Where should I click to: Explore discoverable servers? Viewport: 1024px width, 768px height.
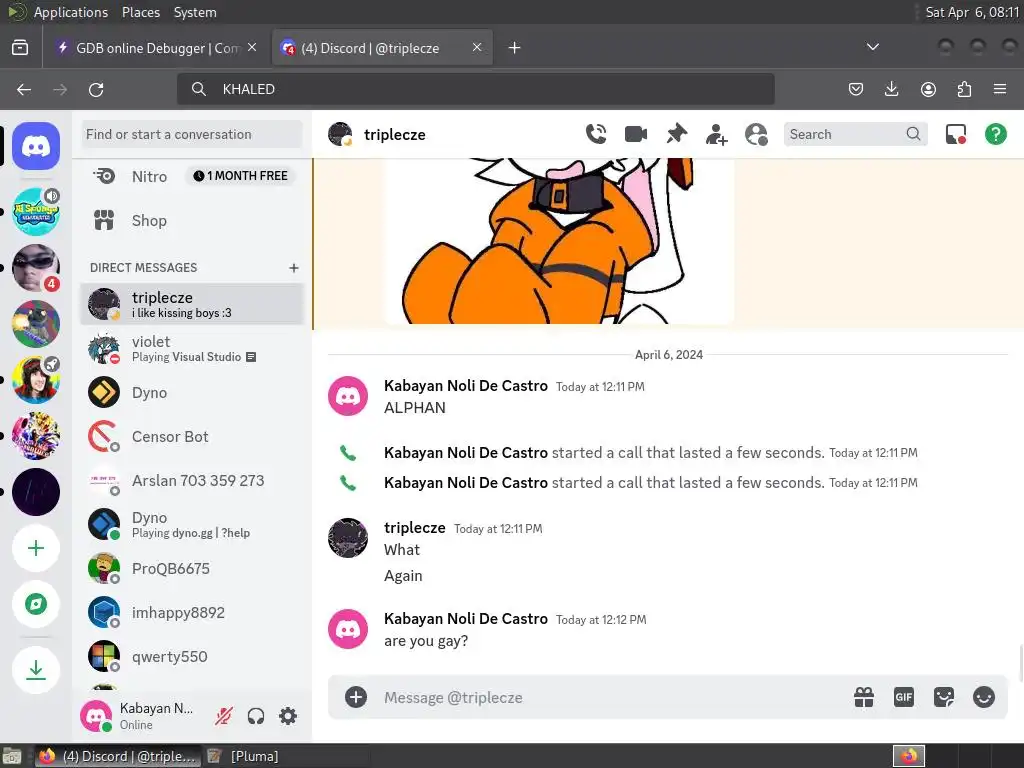click(36, 604)
